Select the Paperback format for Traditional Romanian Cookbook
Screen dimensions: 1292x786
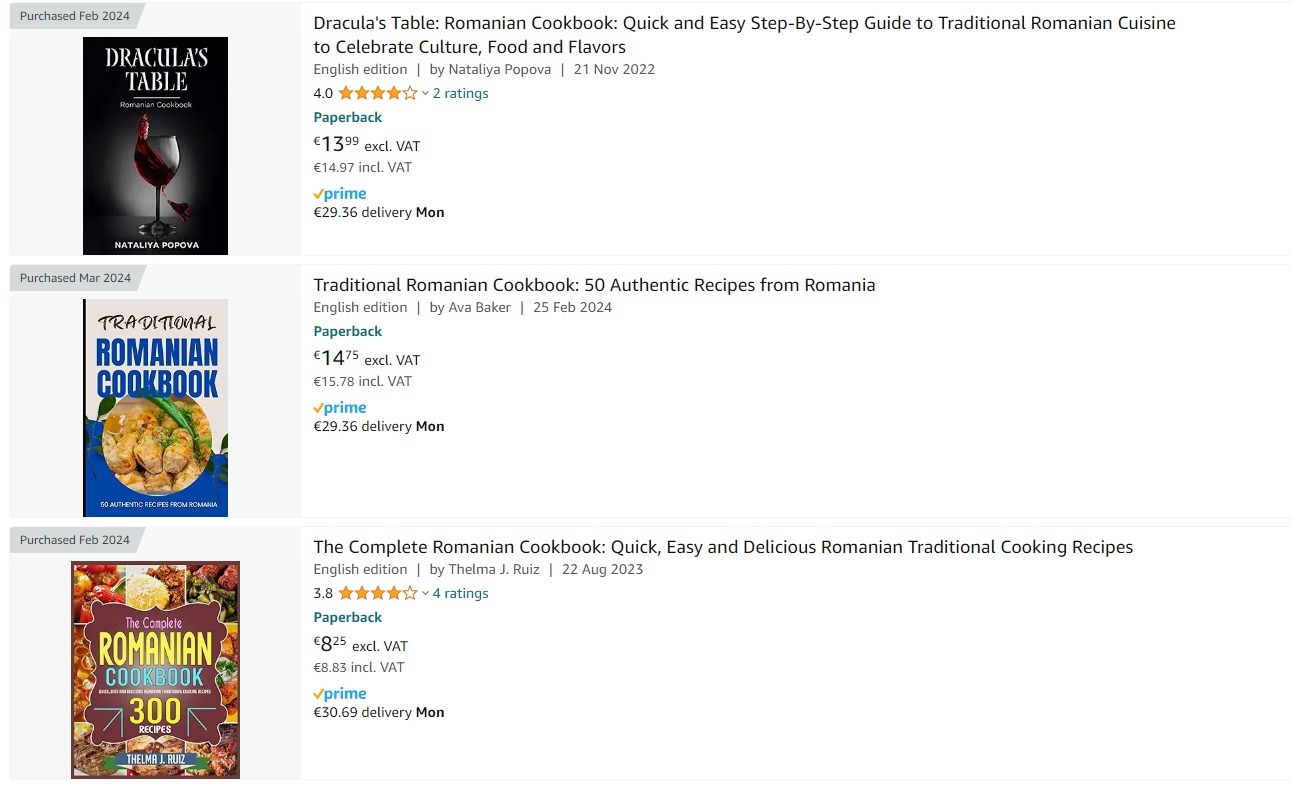pyautogui.click(x=347, y=330)
